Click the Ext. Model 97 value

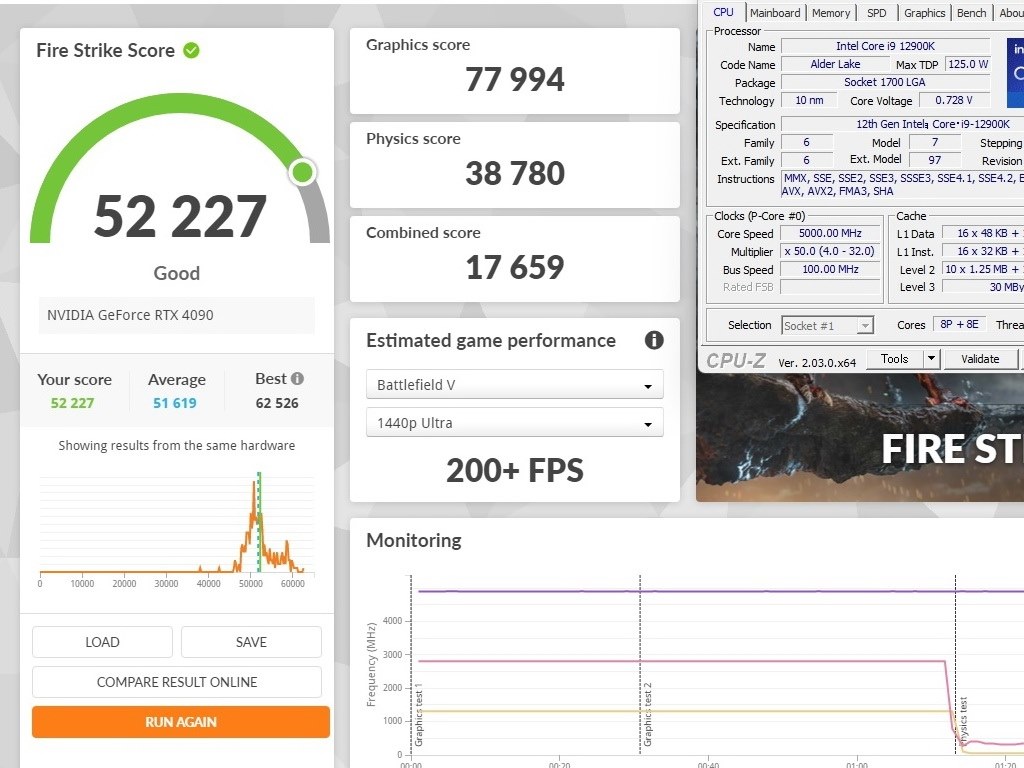[935, 160]
